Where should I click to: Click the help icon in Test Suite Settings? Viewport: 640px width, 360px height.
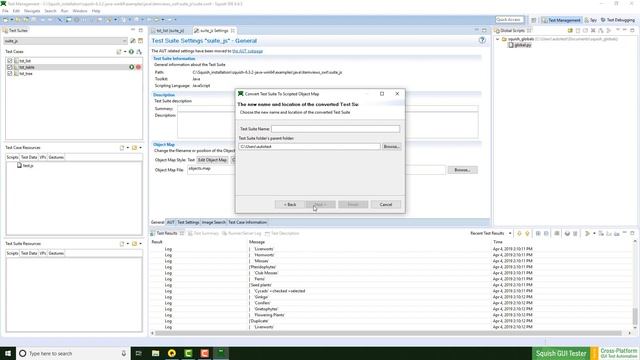(482, 40)
